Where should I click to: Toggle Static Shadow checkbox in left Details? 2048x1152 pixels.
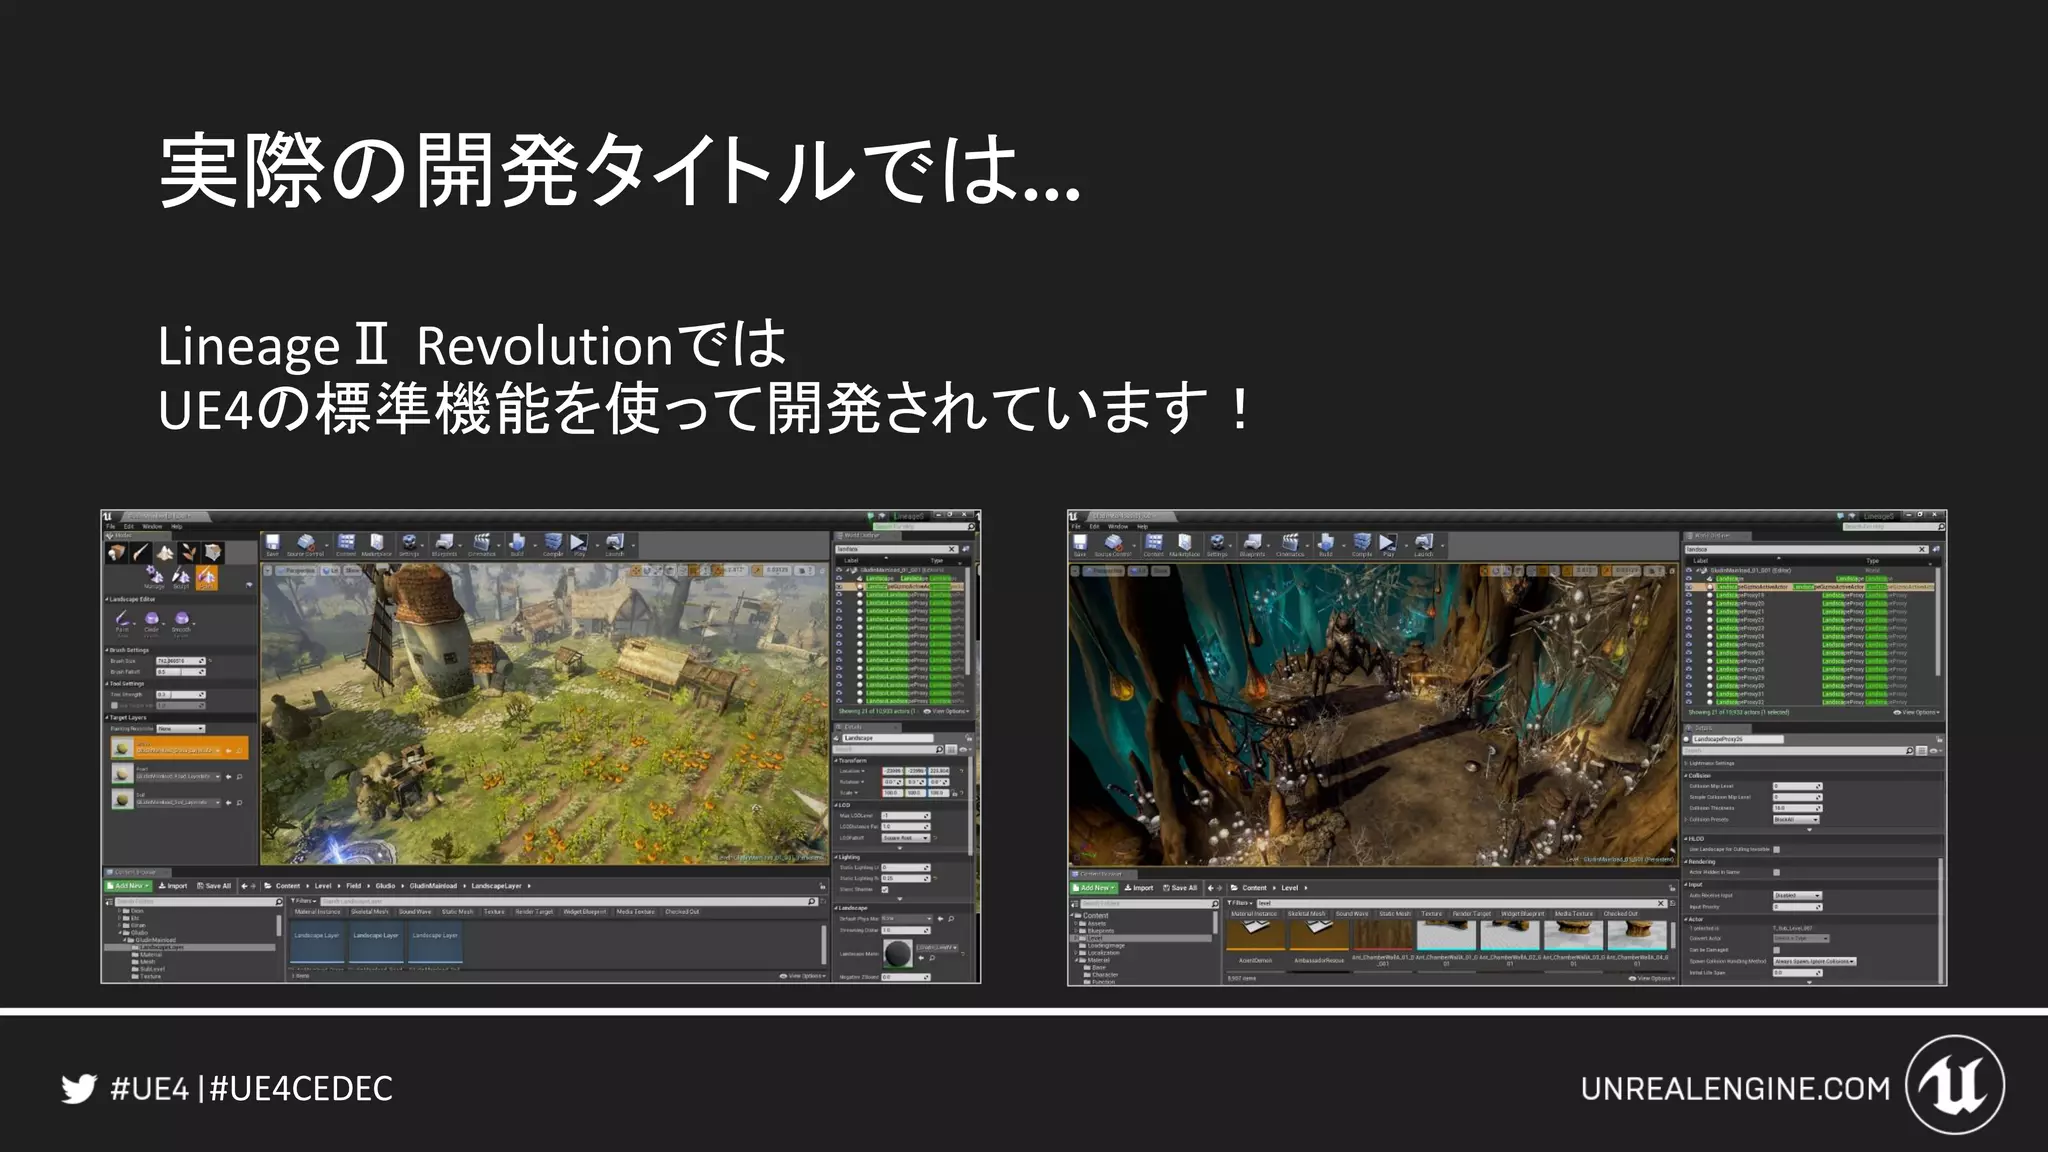tap(885, 889)
